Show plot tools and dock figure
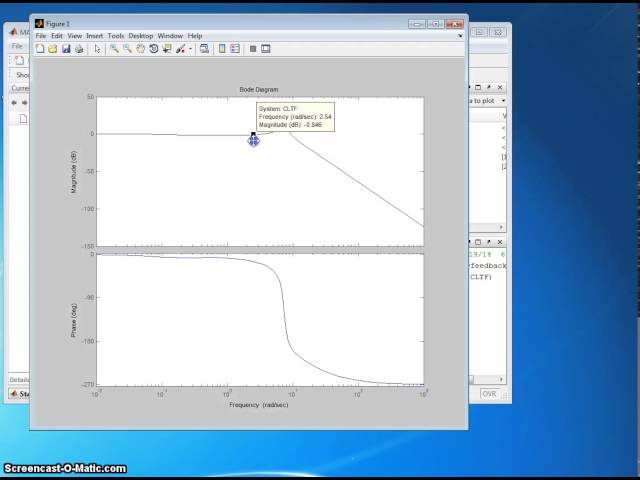640x480 pixels. pos(266,49)
